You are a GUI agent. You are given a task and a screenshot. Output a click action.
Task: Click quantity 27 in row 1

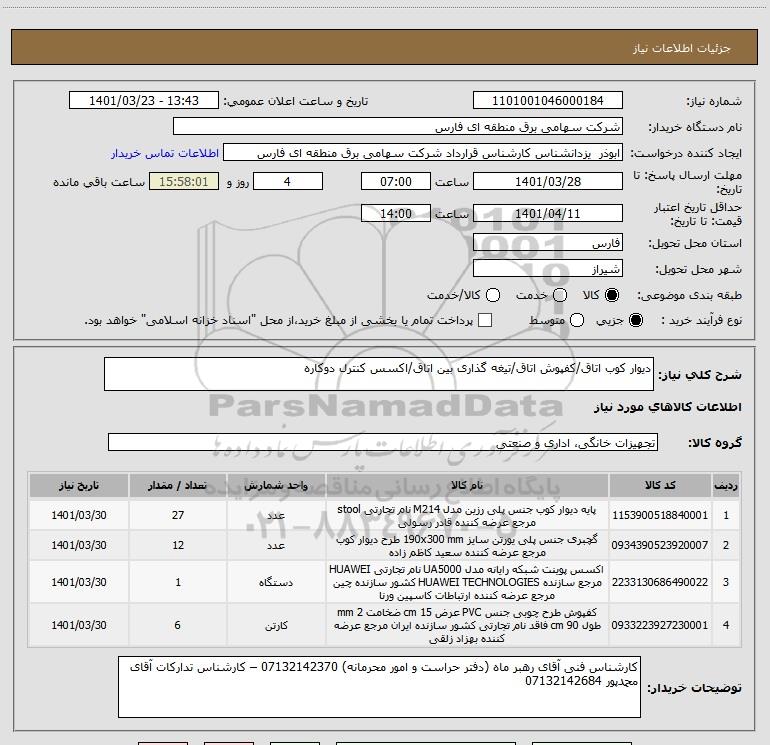(178, 515)
